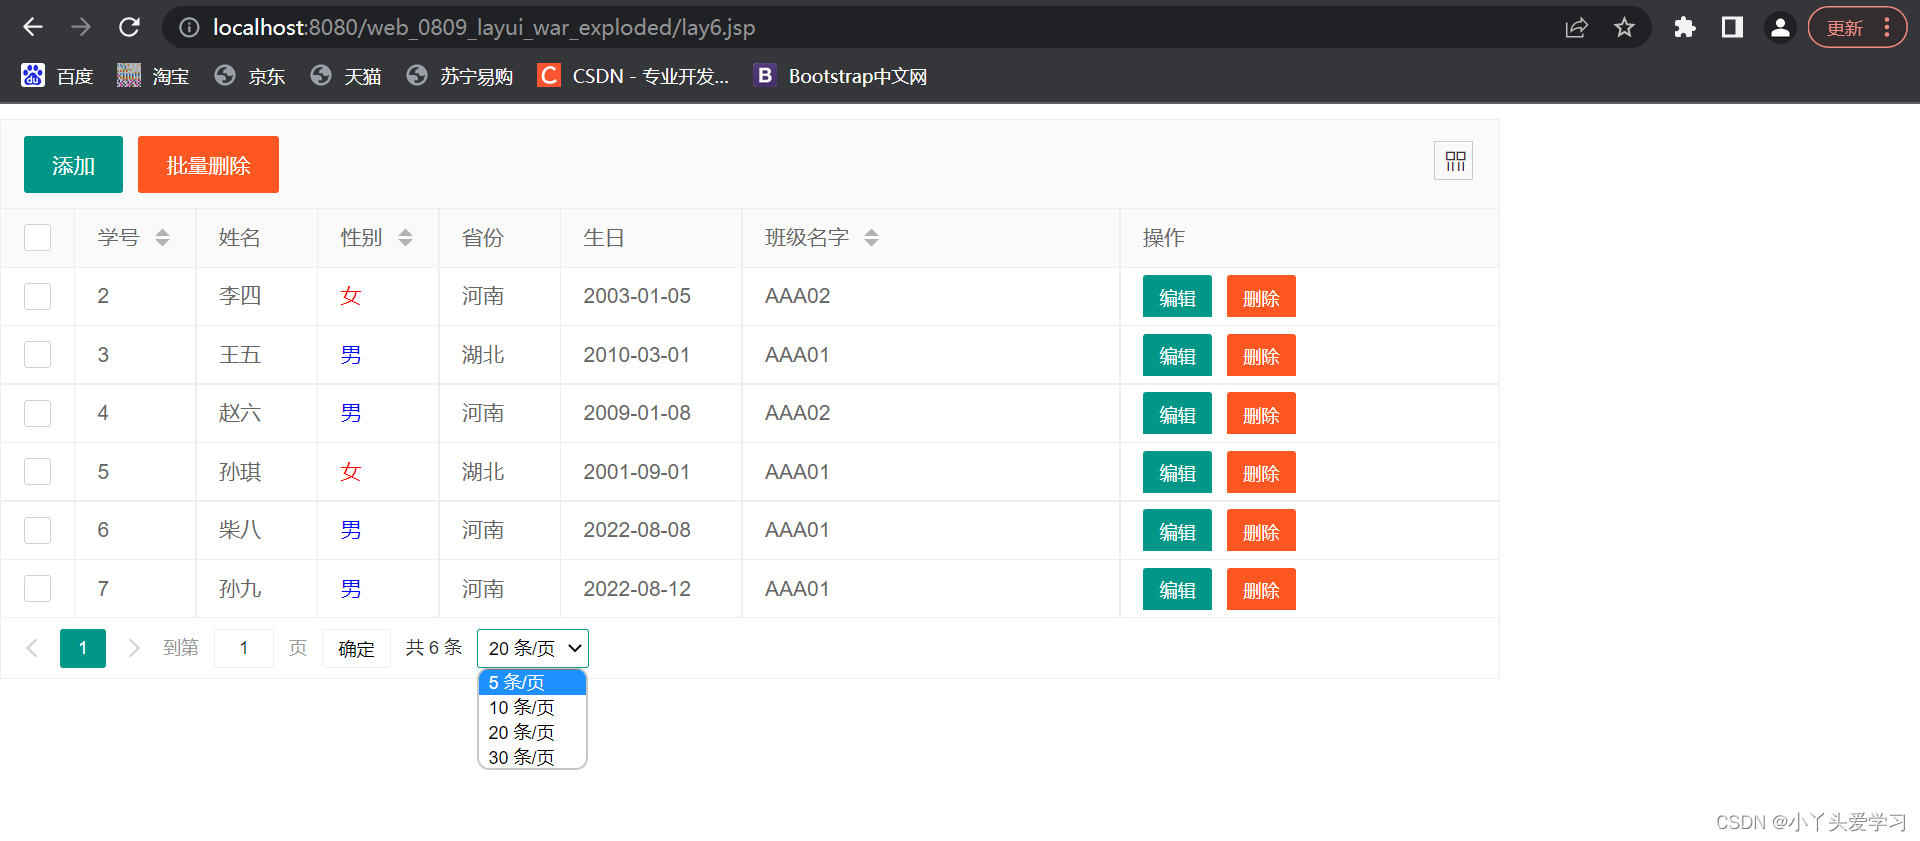Share this page via the share icon

tap(1576, 28)
